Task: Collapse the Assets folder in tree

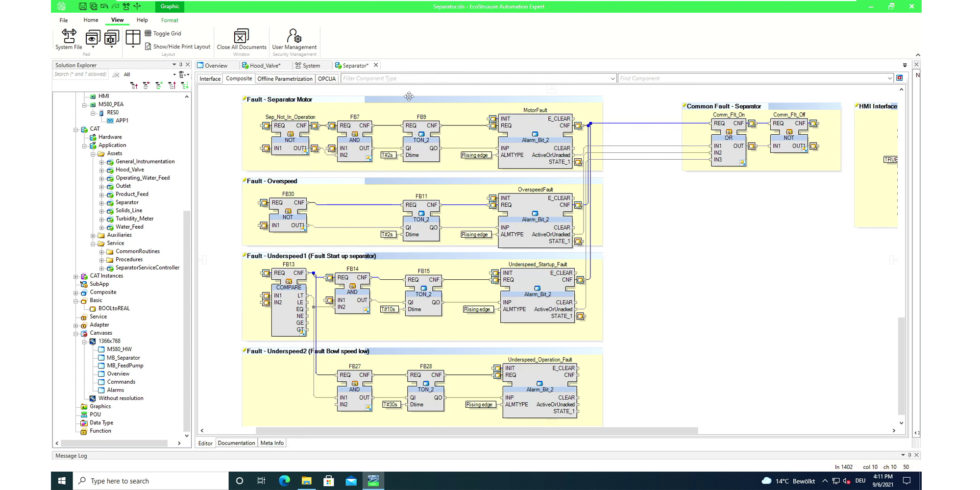Action: [x=93, y=153]
